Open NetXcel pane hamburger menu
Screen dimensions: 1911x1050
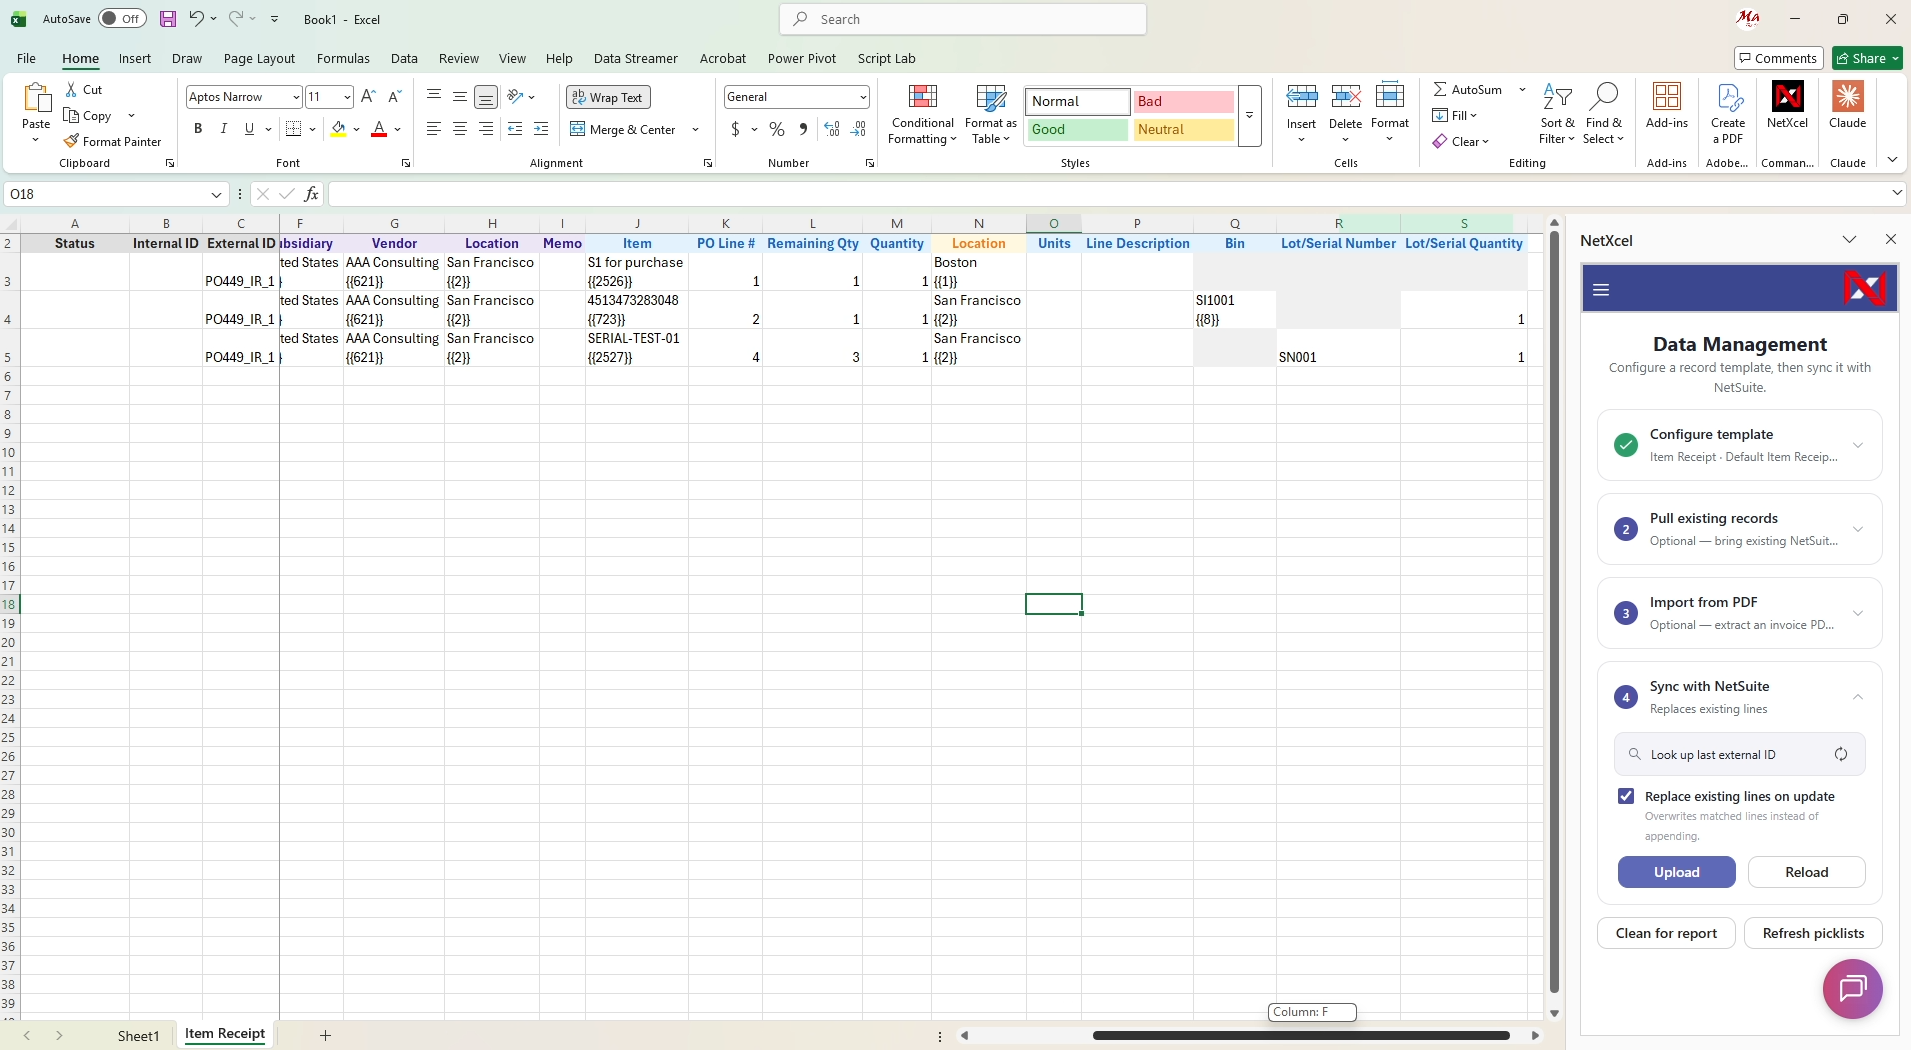click(x=1601, y=290)
